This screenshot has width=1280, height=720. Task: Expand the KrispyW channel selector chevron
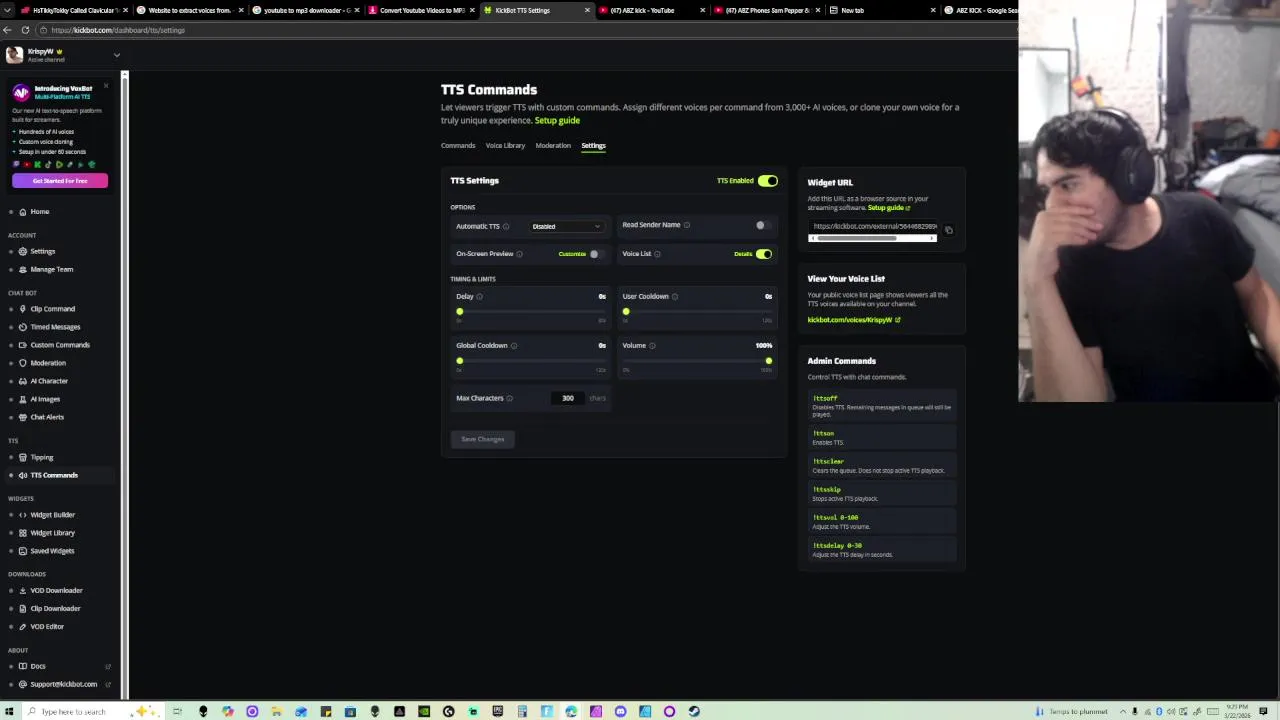[117, 55]
